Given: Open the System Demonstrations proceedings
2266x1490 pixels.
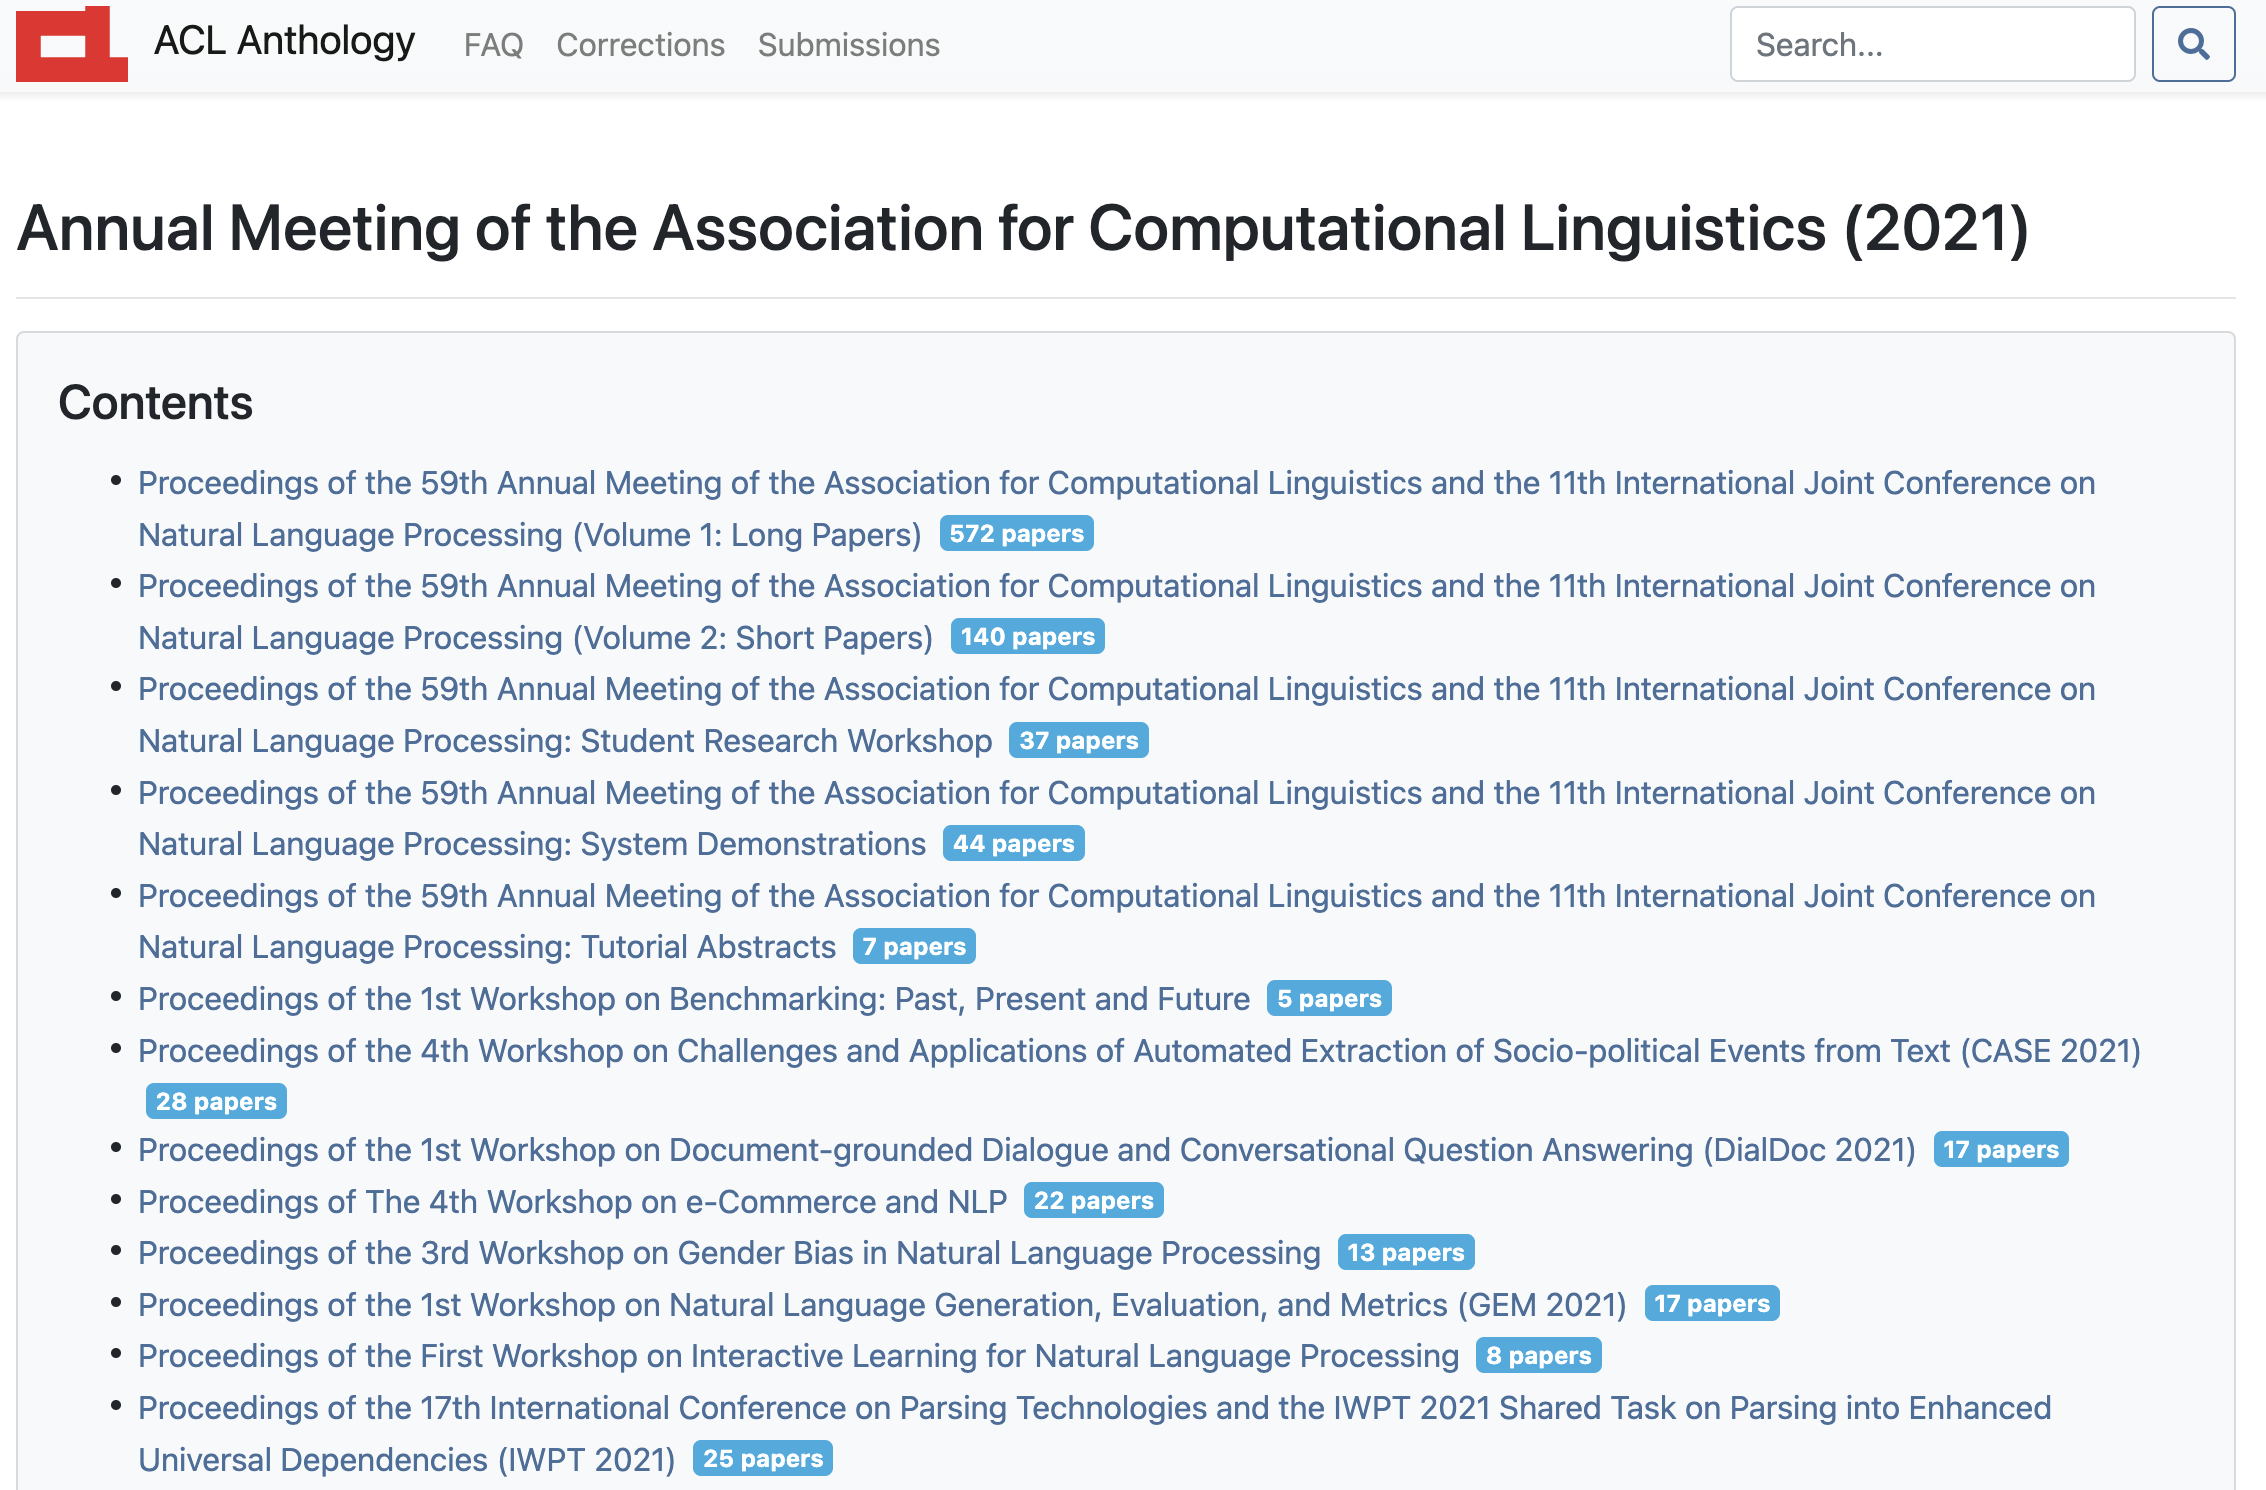Looking at the screenshot, I should pos(1116,818).
